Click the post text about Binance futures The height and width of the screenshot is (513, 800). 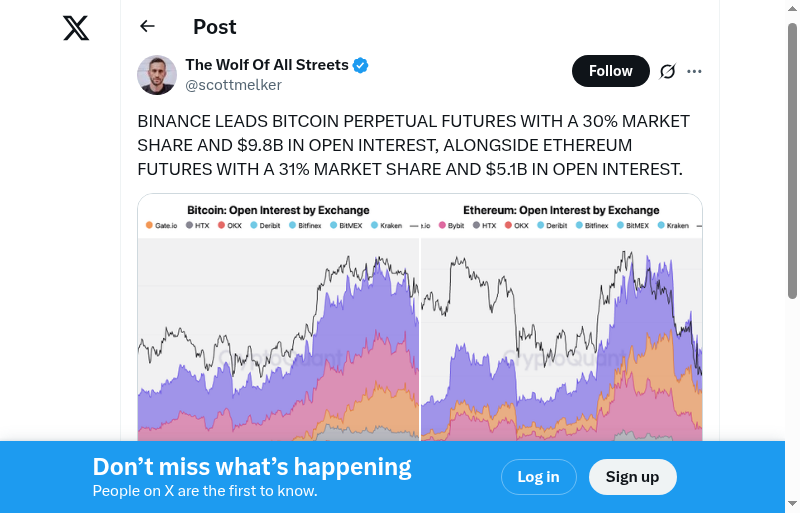413,145
